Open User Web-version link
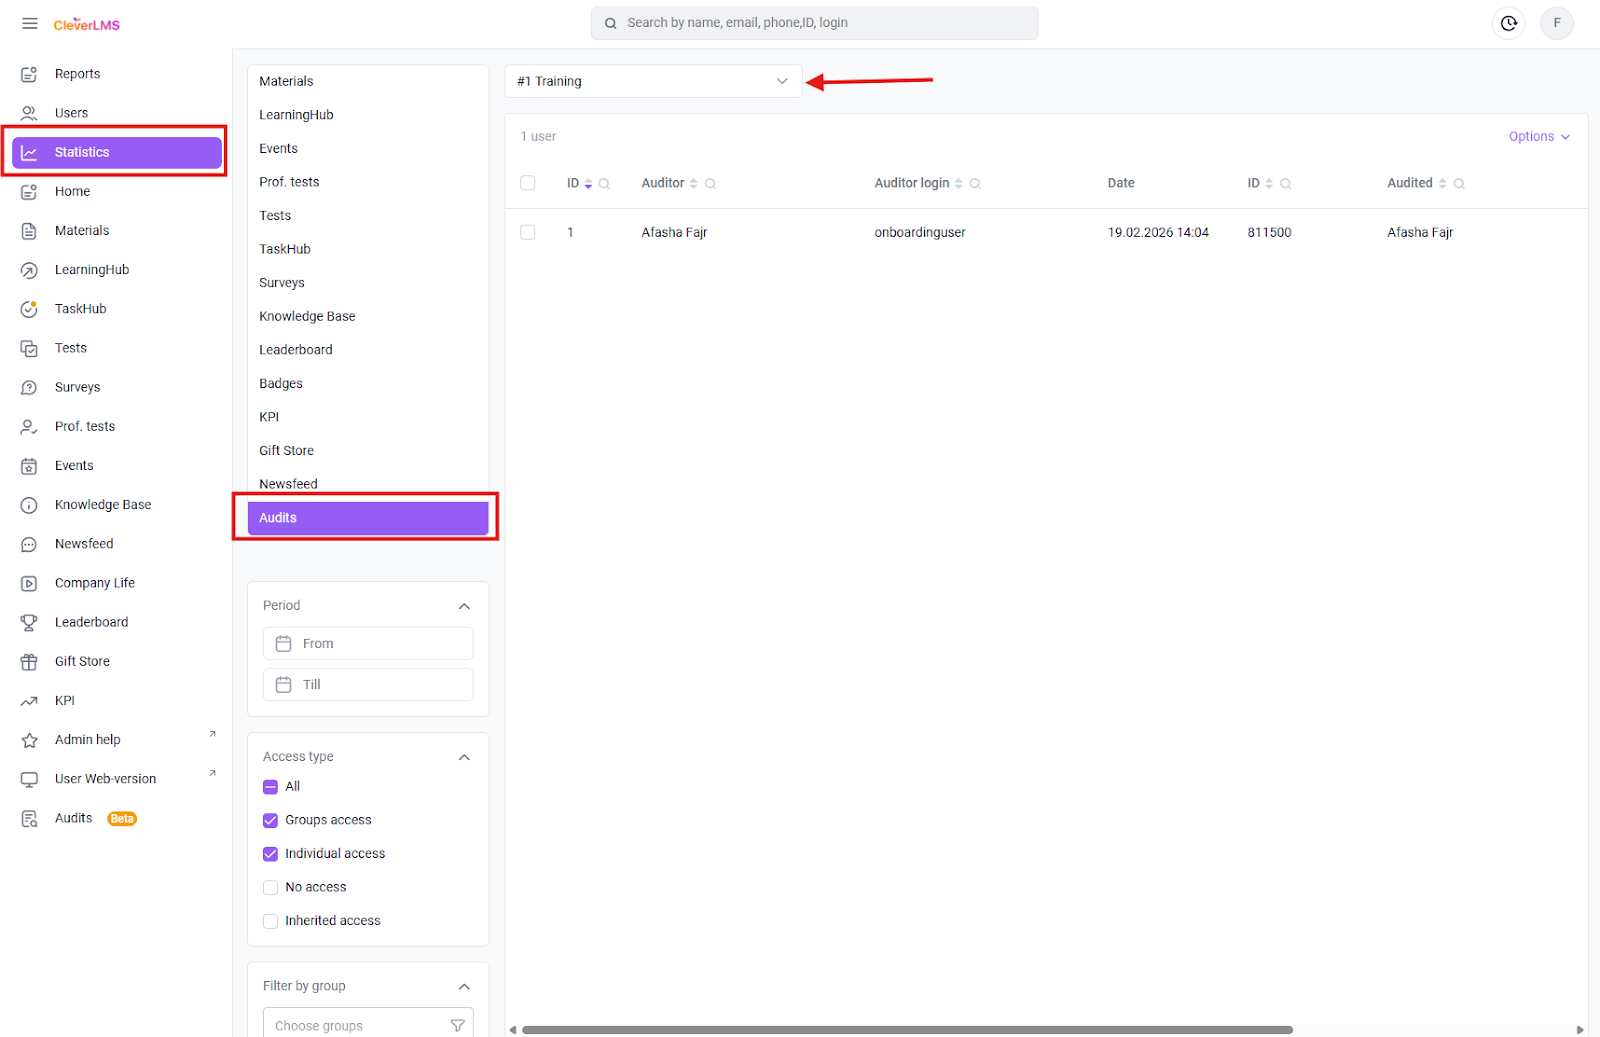The height and width of the screenshot is (1037, 1600). point(105,779)
